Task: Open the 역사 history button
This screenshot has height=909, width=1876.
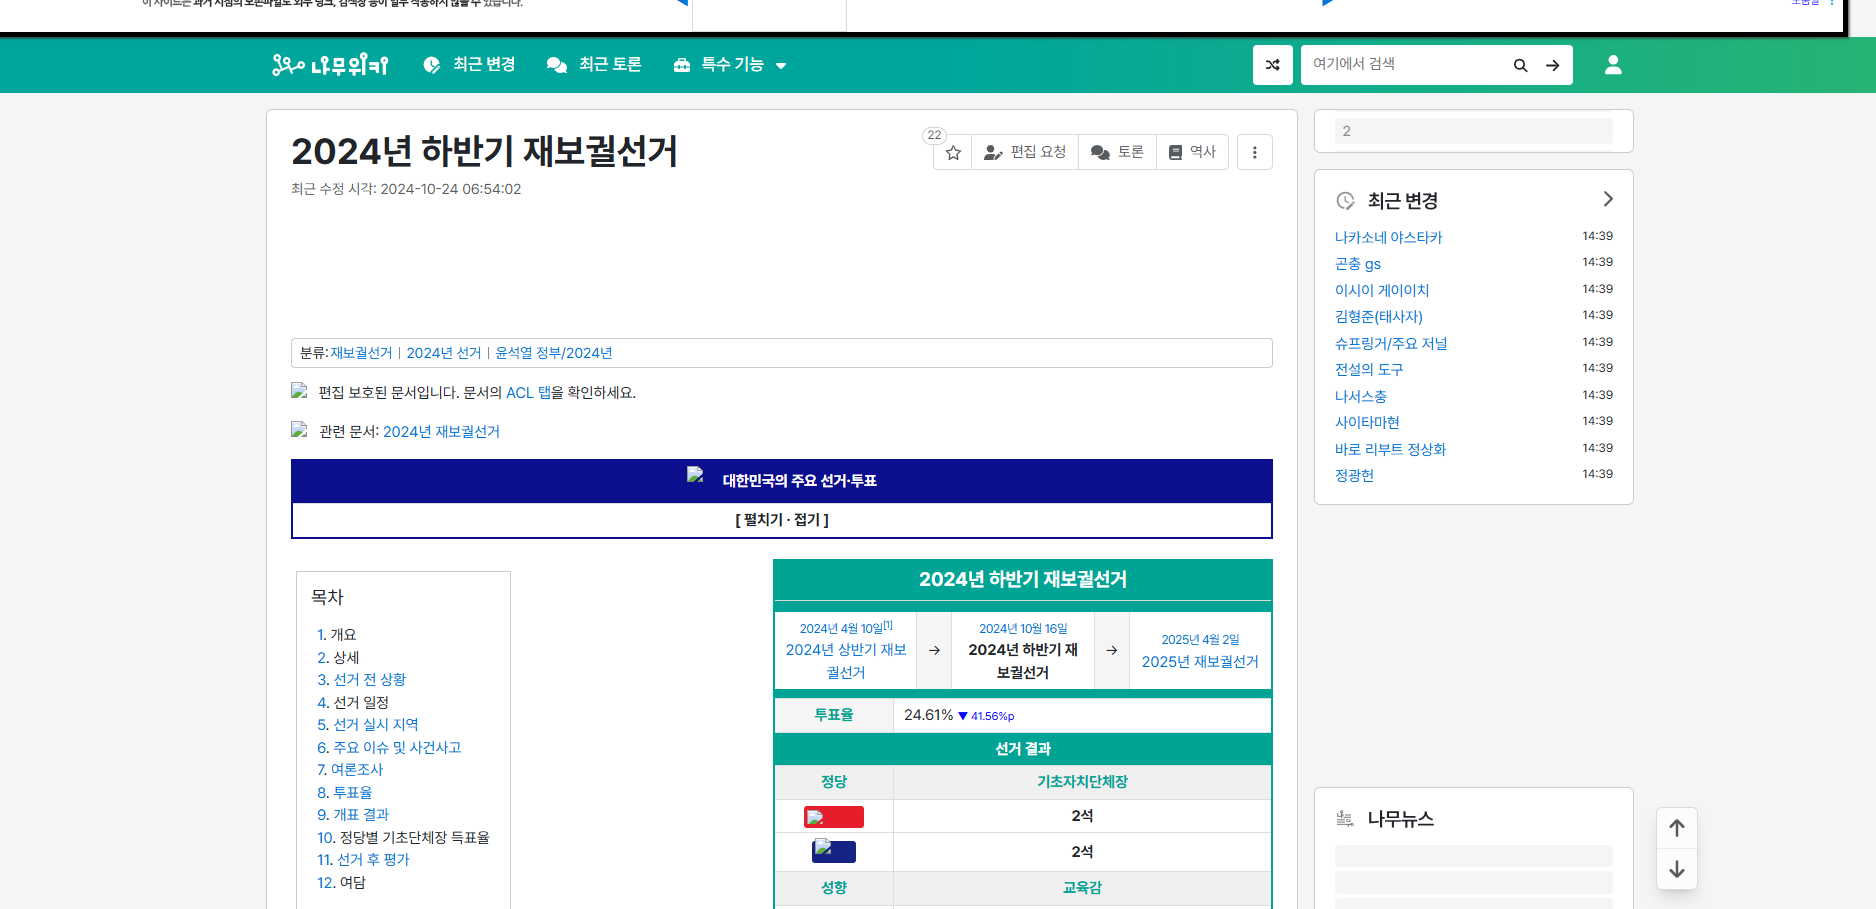Action: 1192,152
